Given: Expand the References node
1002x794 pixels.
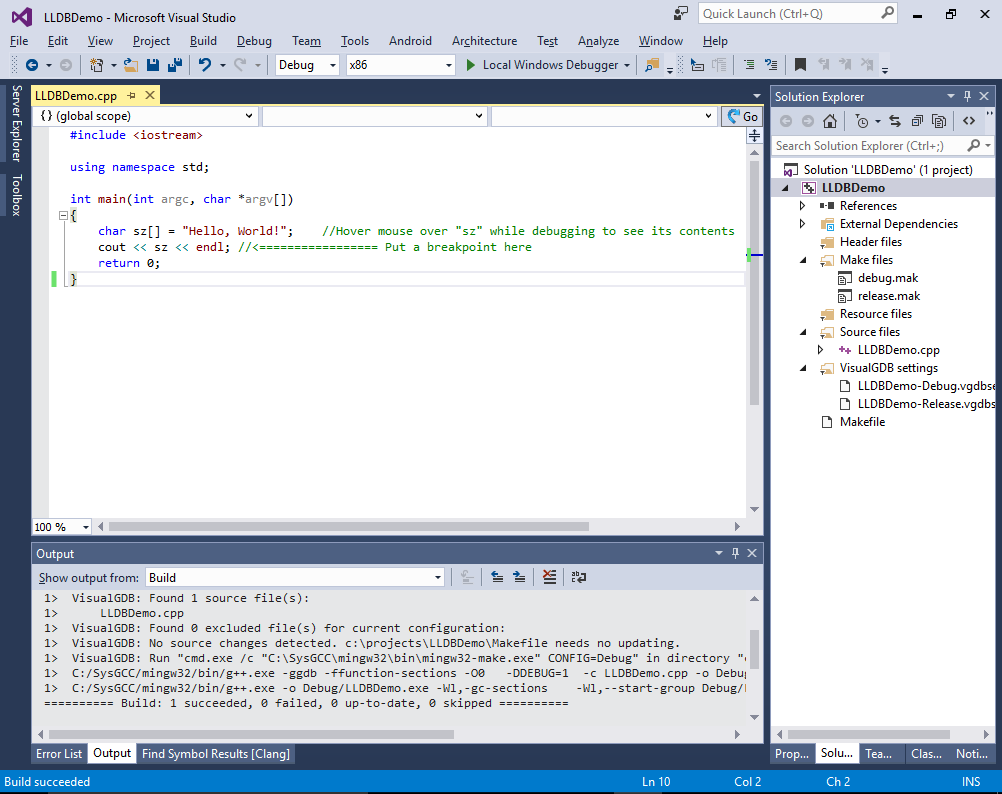Looking at the screenshot, I should [x=803, y=206].
